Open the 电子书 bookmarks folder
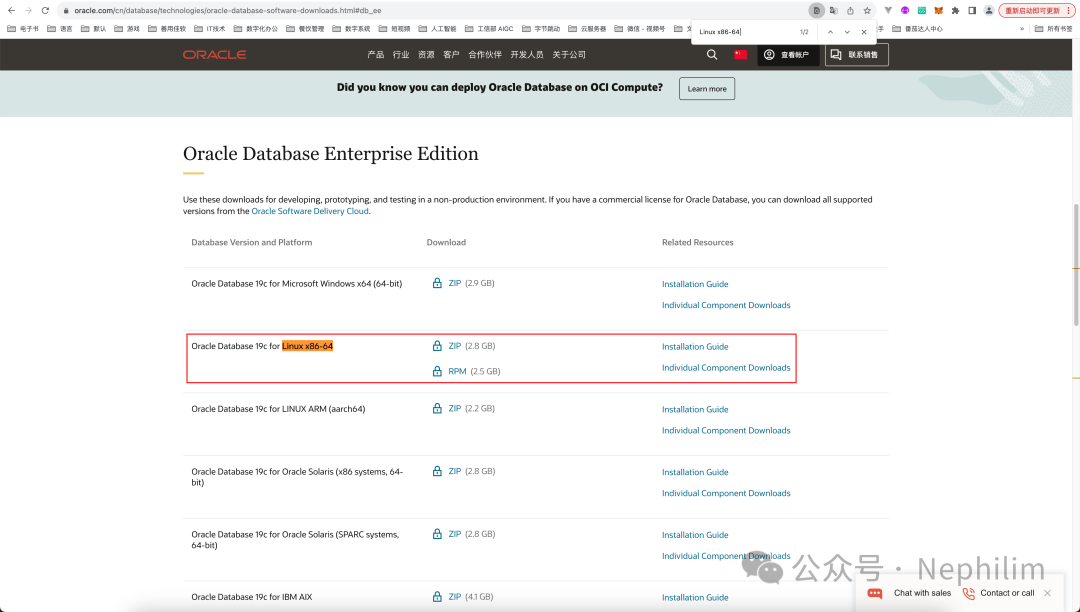The width and height of the screenshot is (1080, 612). click(23, 29)
